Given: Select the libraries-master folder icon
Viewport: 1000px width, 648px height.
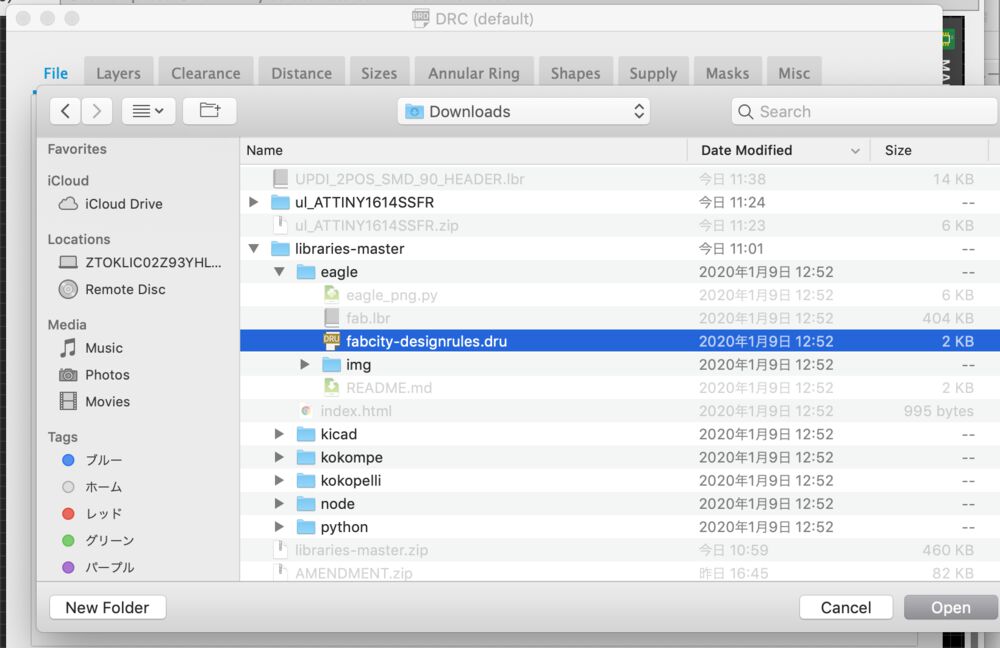Looking at the screenshot, I should coord(281,249).
